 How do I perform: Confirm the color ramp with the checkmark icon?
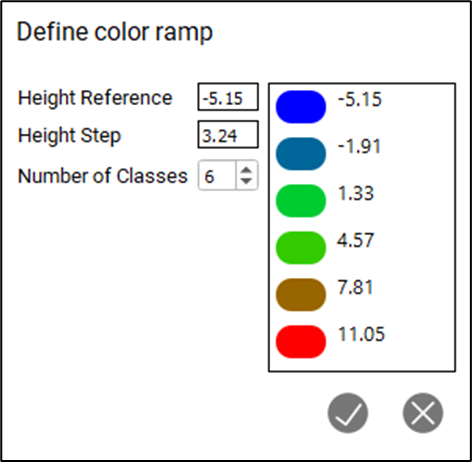pyautogui.click(x=348, y=413)
